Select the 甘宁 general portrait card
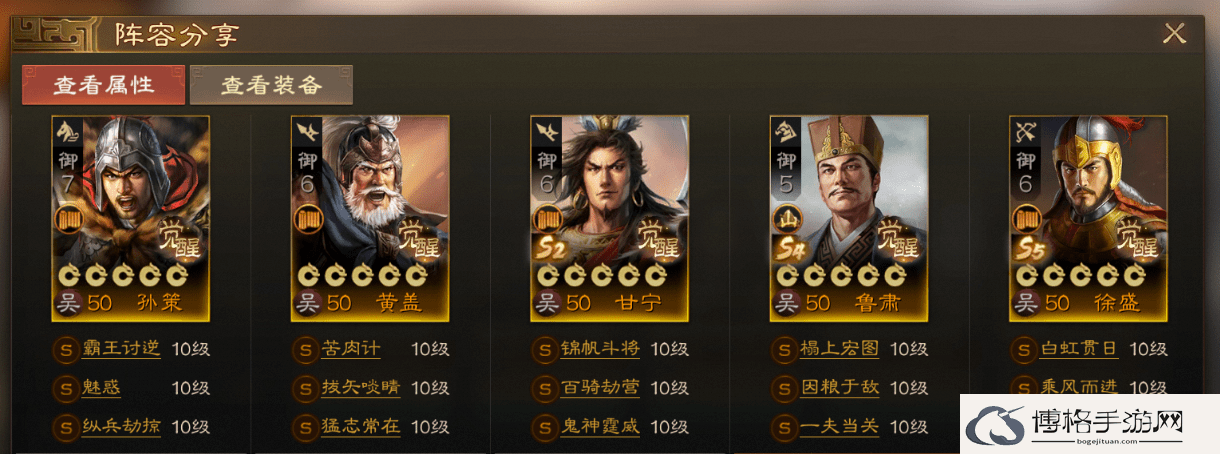The image size is (1220, 454). click(x=609, y=218)
